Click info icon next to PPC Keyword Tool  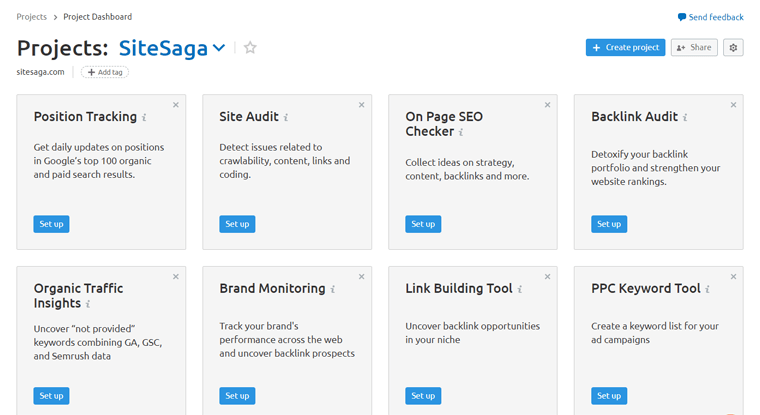pos(708,289)
